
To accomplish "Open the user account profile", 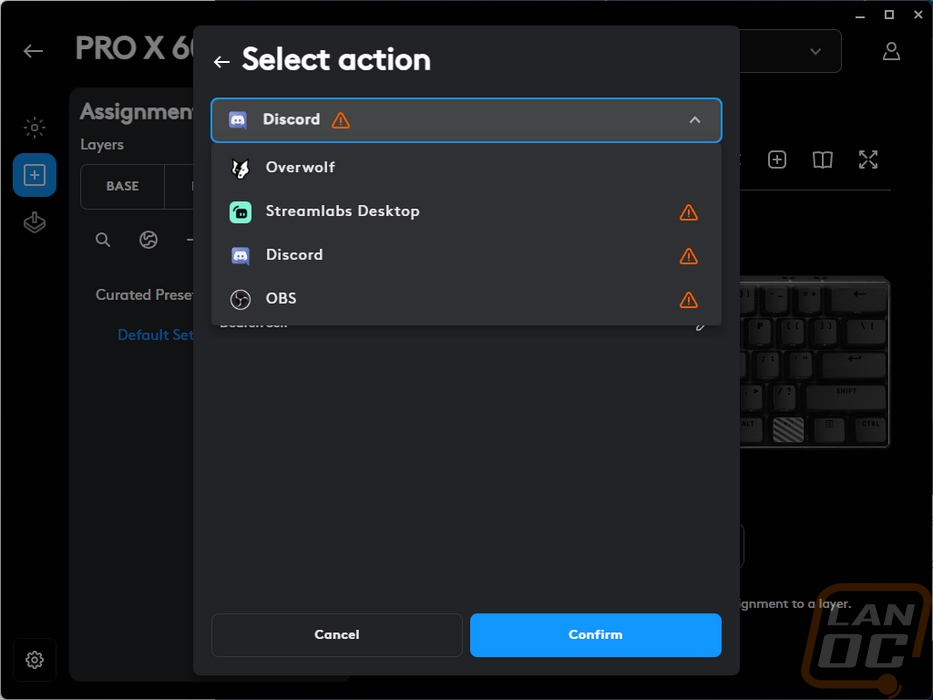I will pyautogui.click(x=891, y=51).
